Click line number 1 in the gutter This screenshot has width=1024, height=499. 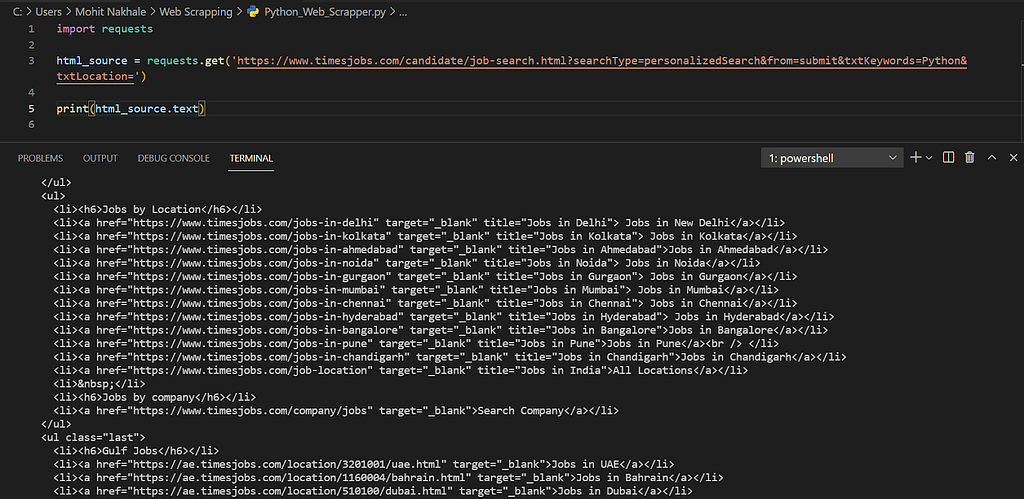31,29
